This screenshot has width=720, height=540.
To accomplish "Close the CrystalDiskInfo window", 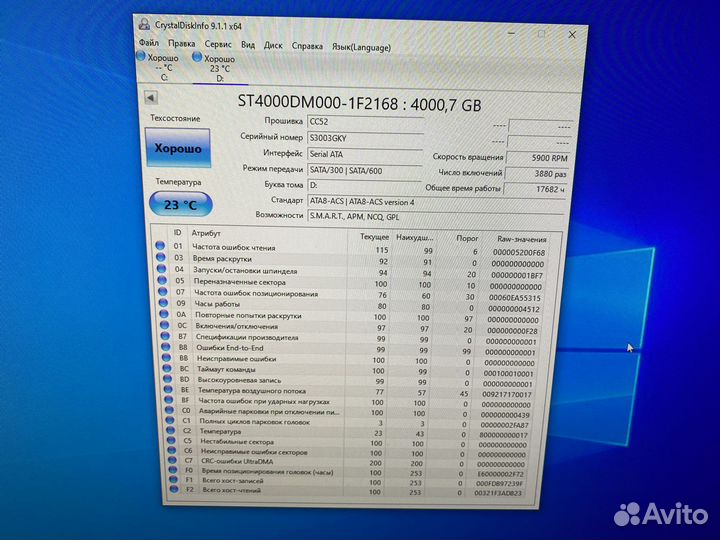I will pyautogui.click(x=572, y=35).
